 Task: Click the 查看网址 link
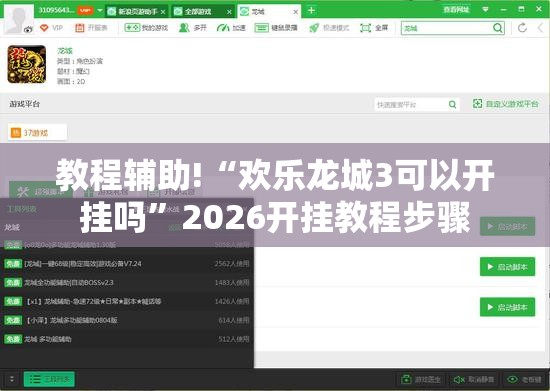tap(456, 10)
